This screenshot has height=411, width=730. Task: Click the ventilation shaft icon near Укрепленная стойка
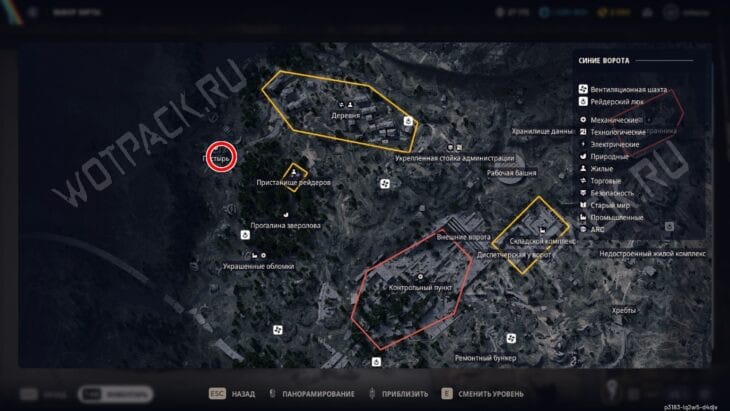(385, 184)
